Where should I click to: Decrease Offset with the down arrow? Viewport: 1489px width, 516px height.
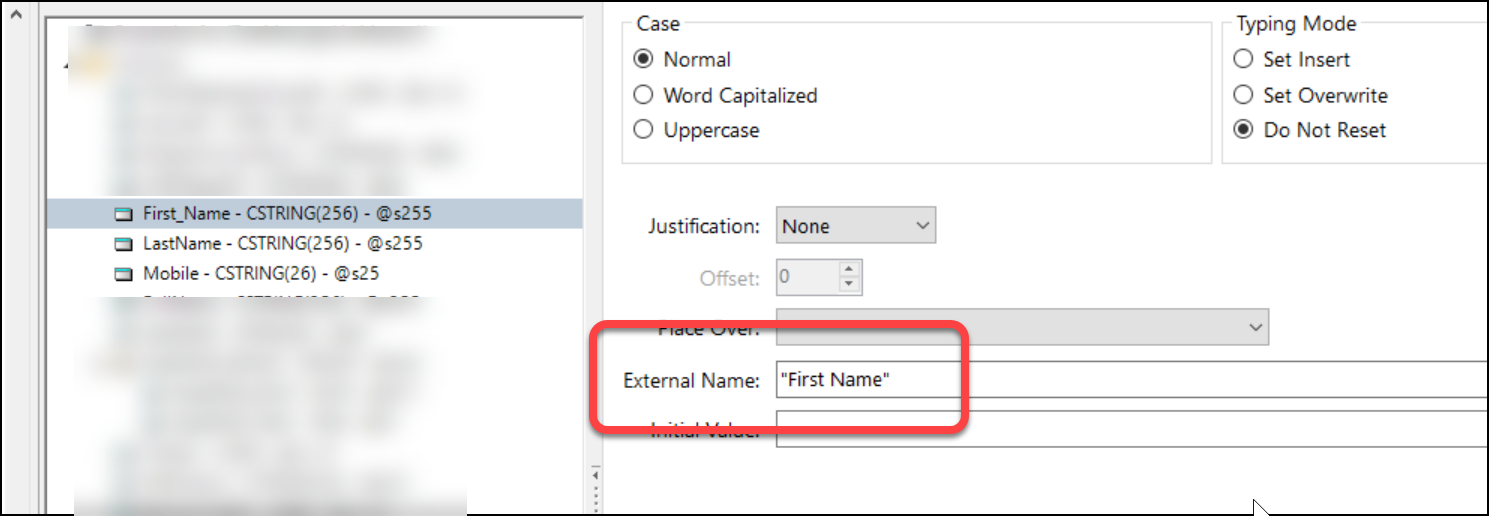tap(849, 284)
